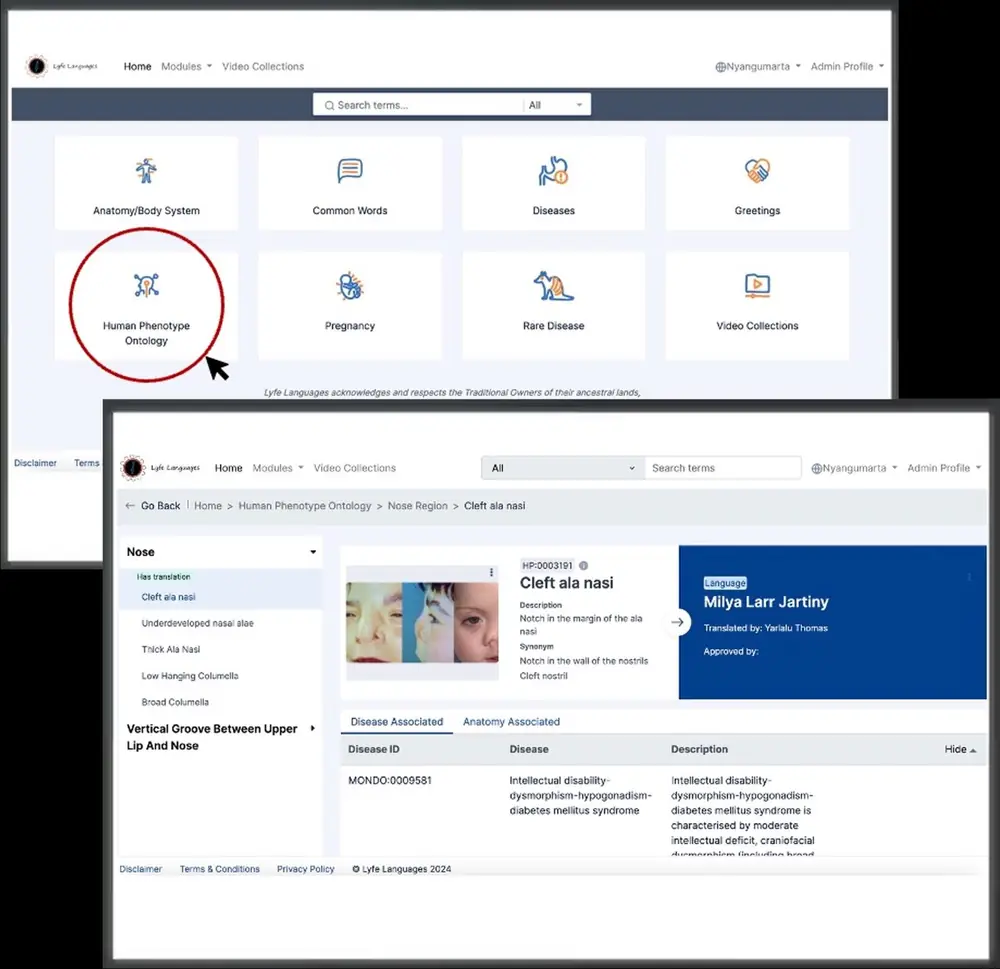Open Admin Profile dropdown in front window
Screen dimensions: 1000x969
point(944,468)
